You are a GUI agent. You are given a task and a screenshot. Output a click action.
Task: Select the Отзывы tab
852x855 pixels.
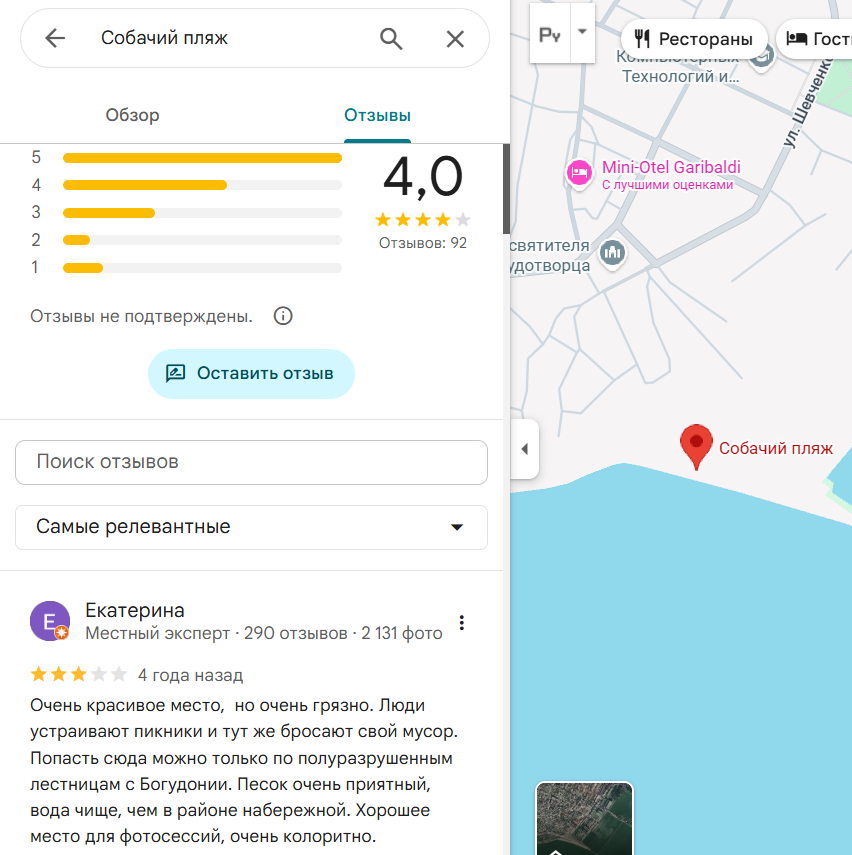[x=377, y=115]
